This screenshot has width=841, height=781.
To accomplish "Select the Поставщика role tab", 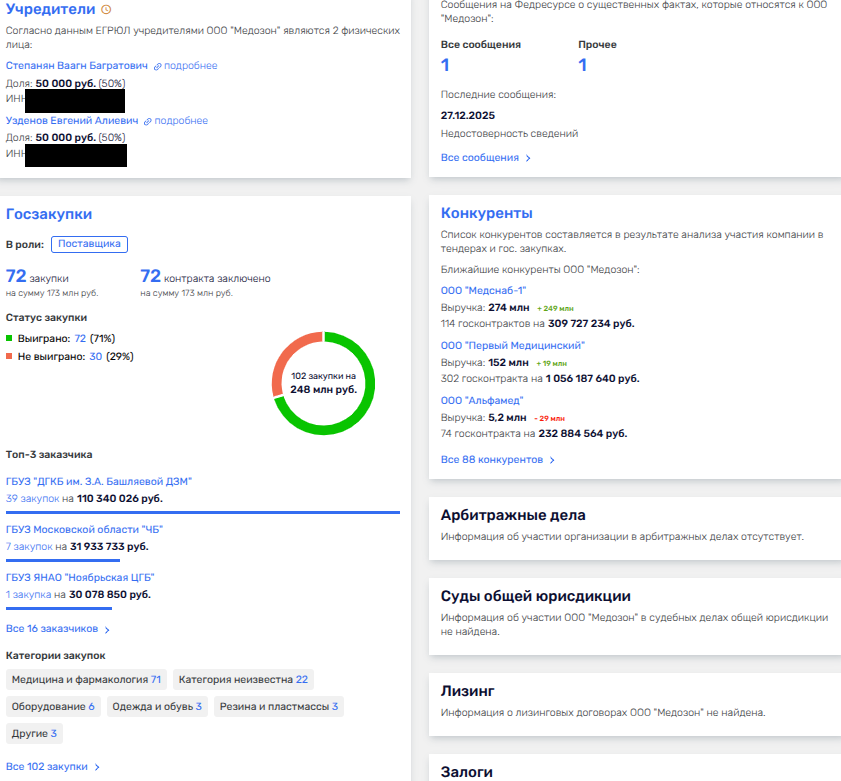I will pyautogui.click(x=89, y=244).
